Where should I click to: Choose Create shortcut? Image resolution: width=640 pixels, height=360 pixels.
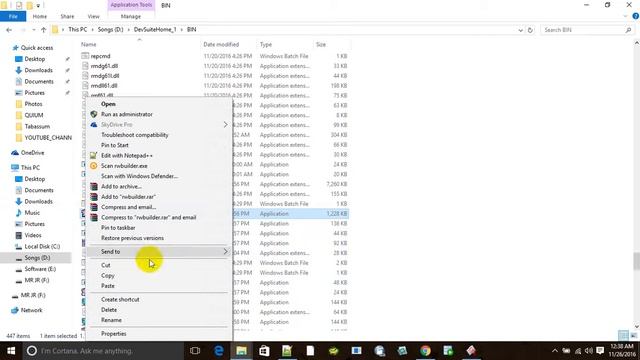120,300
